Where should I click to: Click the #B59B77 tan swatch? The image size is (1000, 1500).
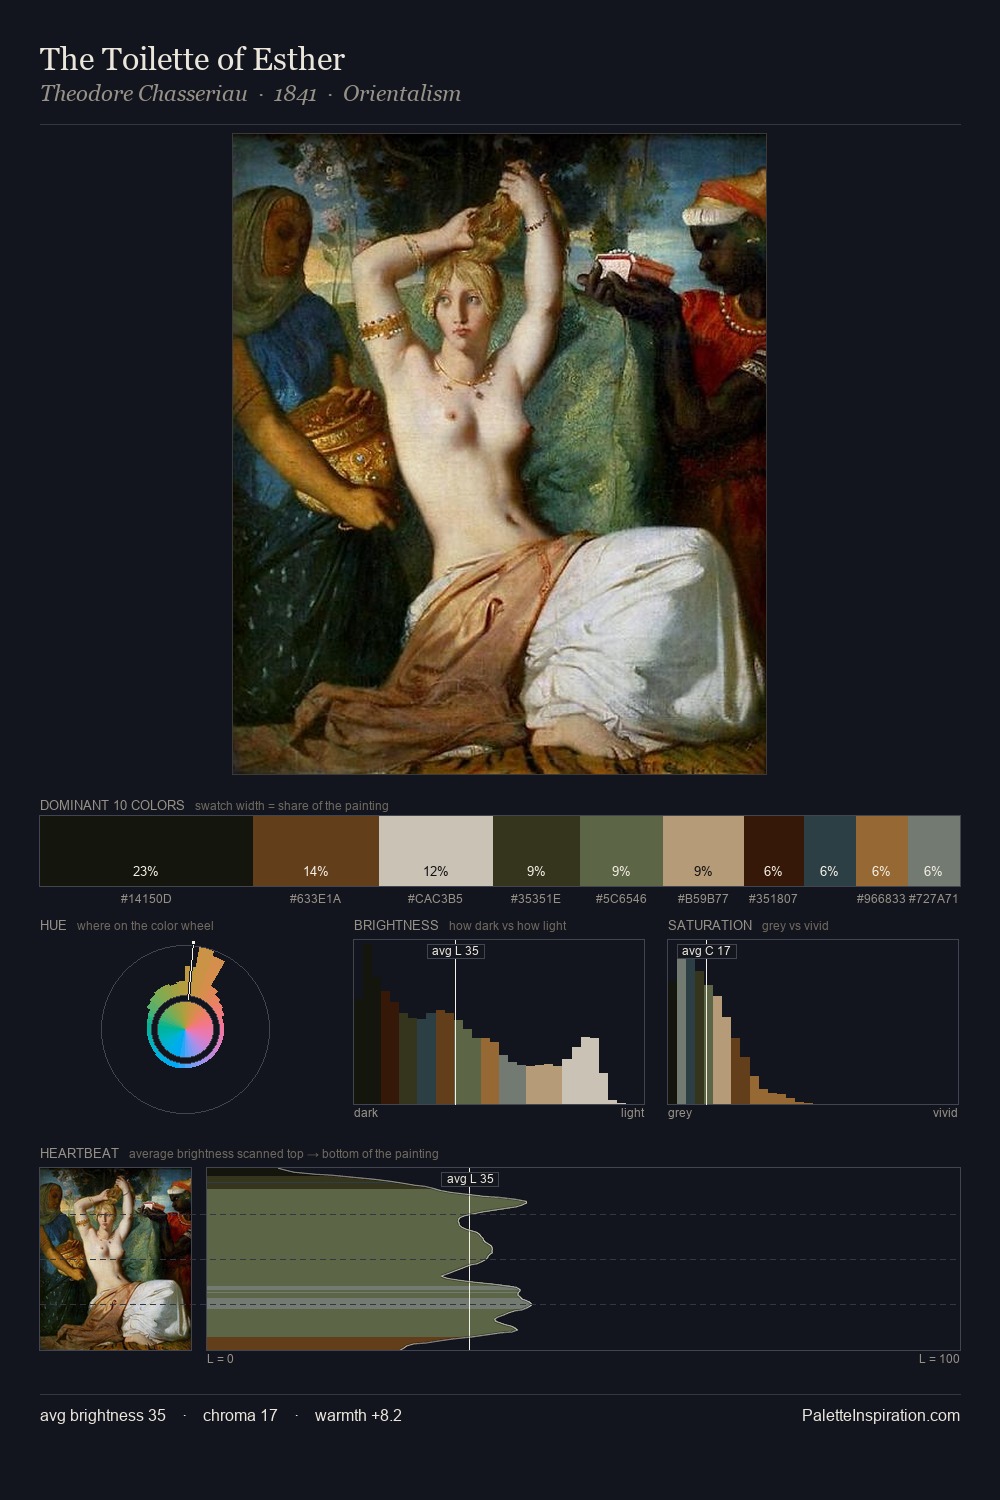[703, 851]
